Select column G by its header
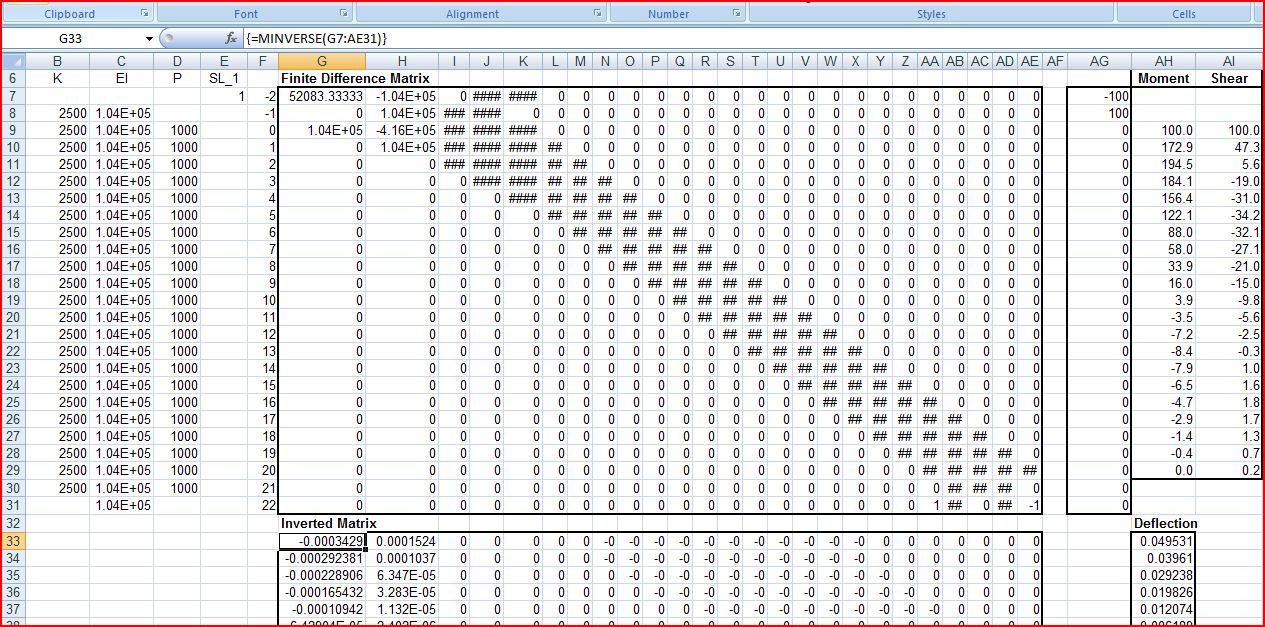This screenshot has width=1265, height=627. click(x=321, y=61)
